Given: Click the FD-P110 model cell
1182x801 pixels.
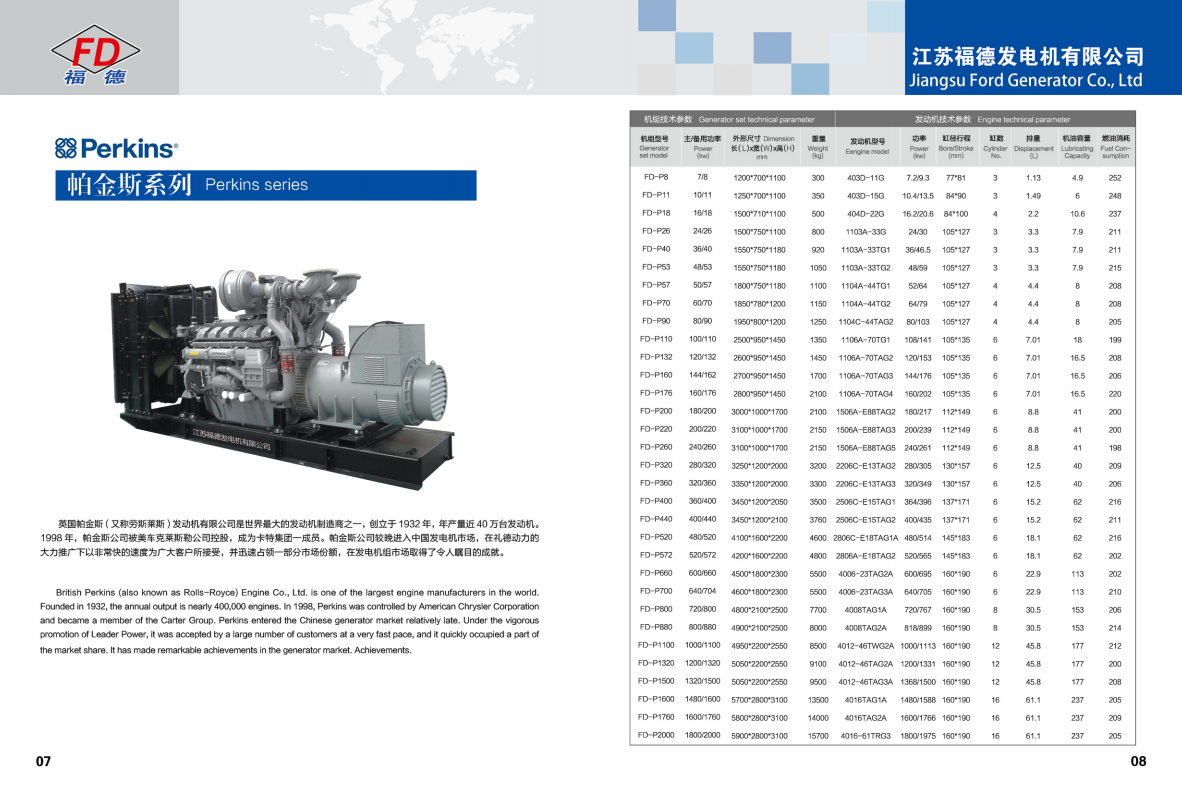Looking at the screenshot, I should [656, 340].
